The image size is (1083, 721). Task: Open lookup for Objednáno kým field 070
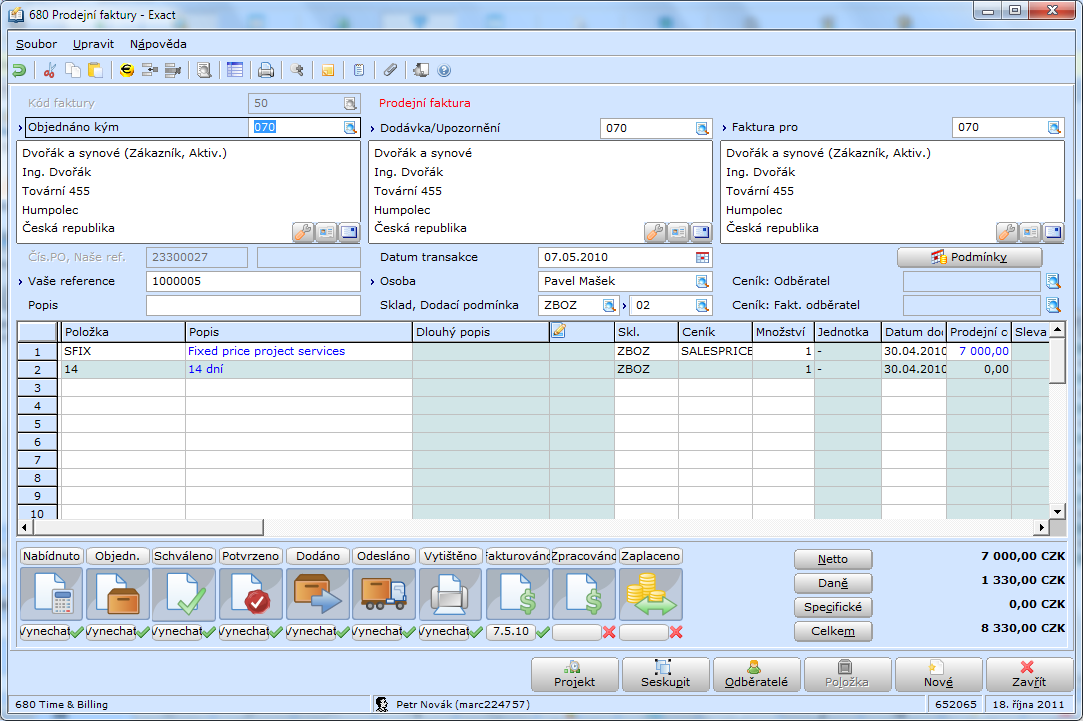click(x=350, y=127)
